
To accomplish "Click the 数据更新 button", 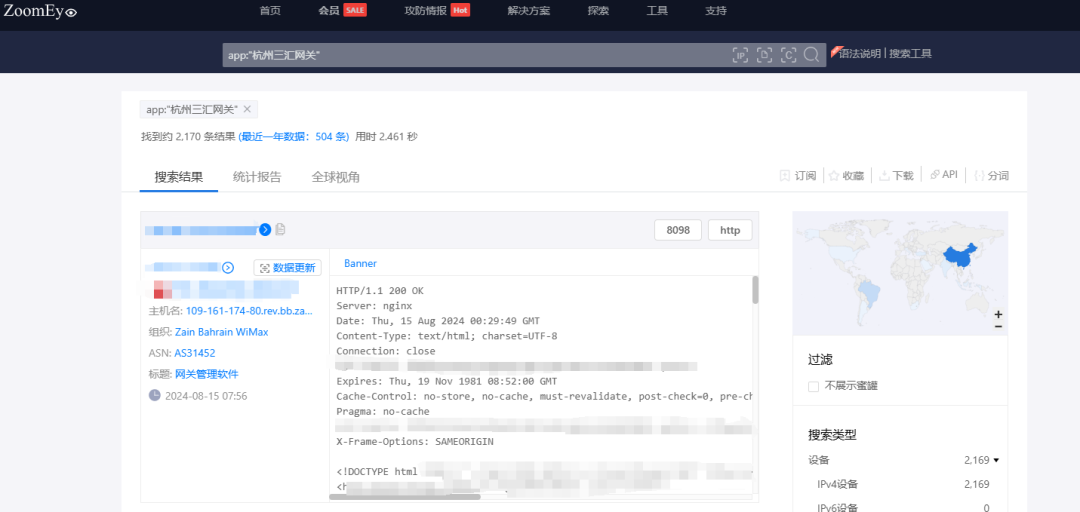I will (x=287, y=268).
